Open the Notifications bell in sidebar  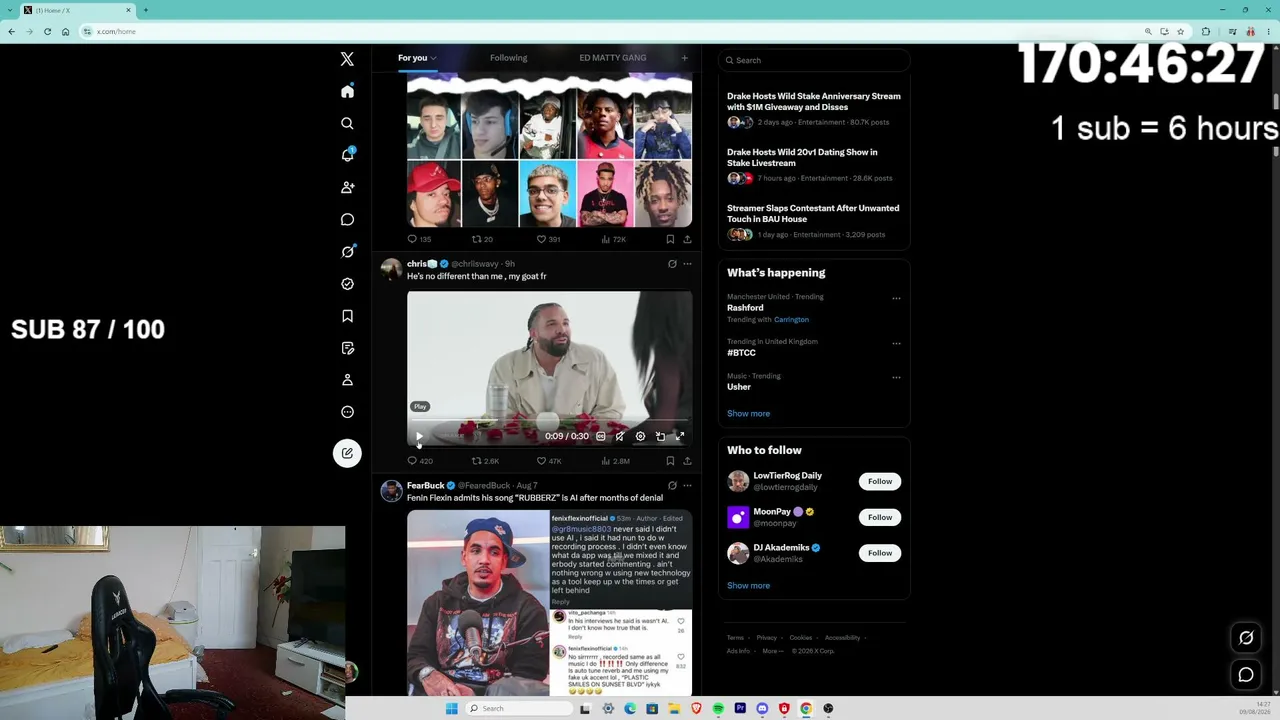pos(347,155)
